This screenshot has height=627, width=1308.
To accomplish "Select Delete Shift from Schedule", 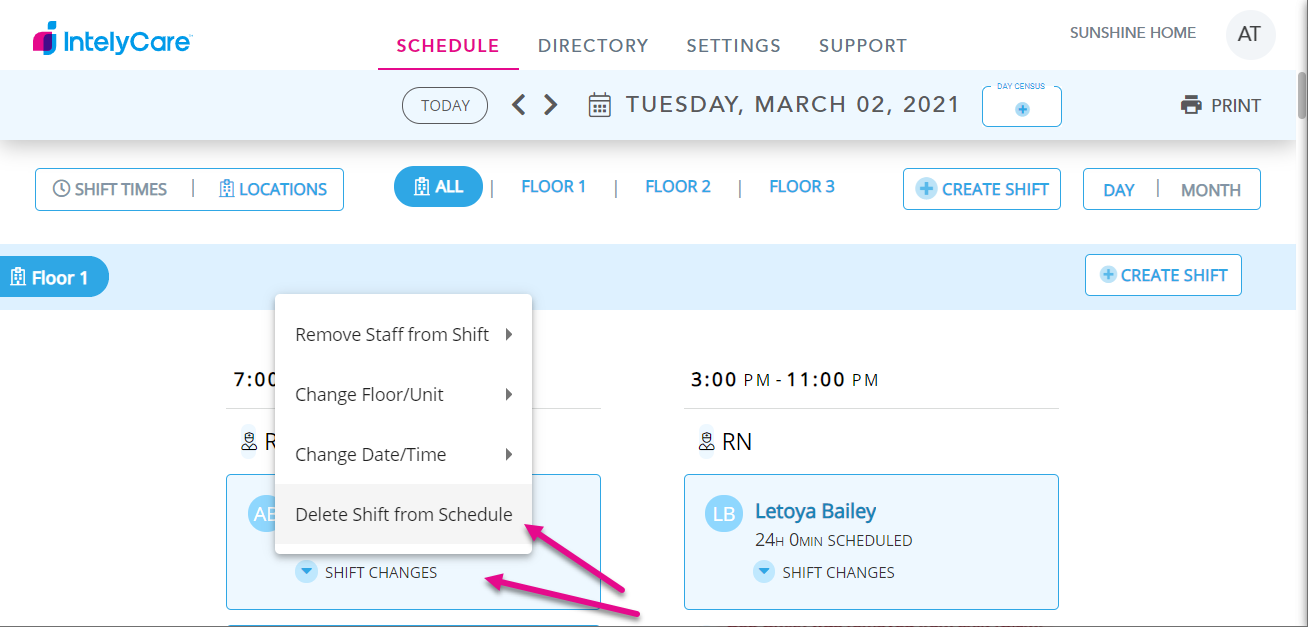I will [403, 514].
